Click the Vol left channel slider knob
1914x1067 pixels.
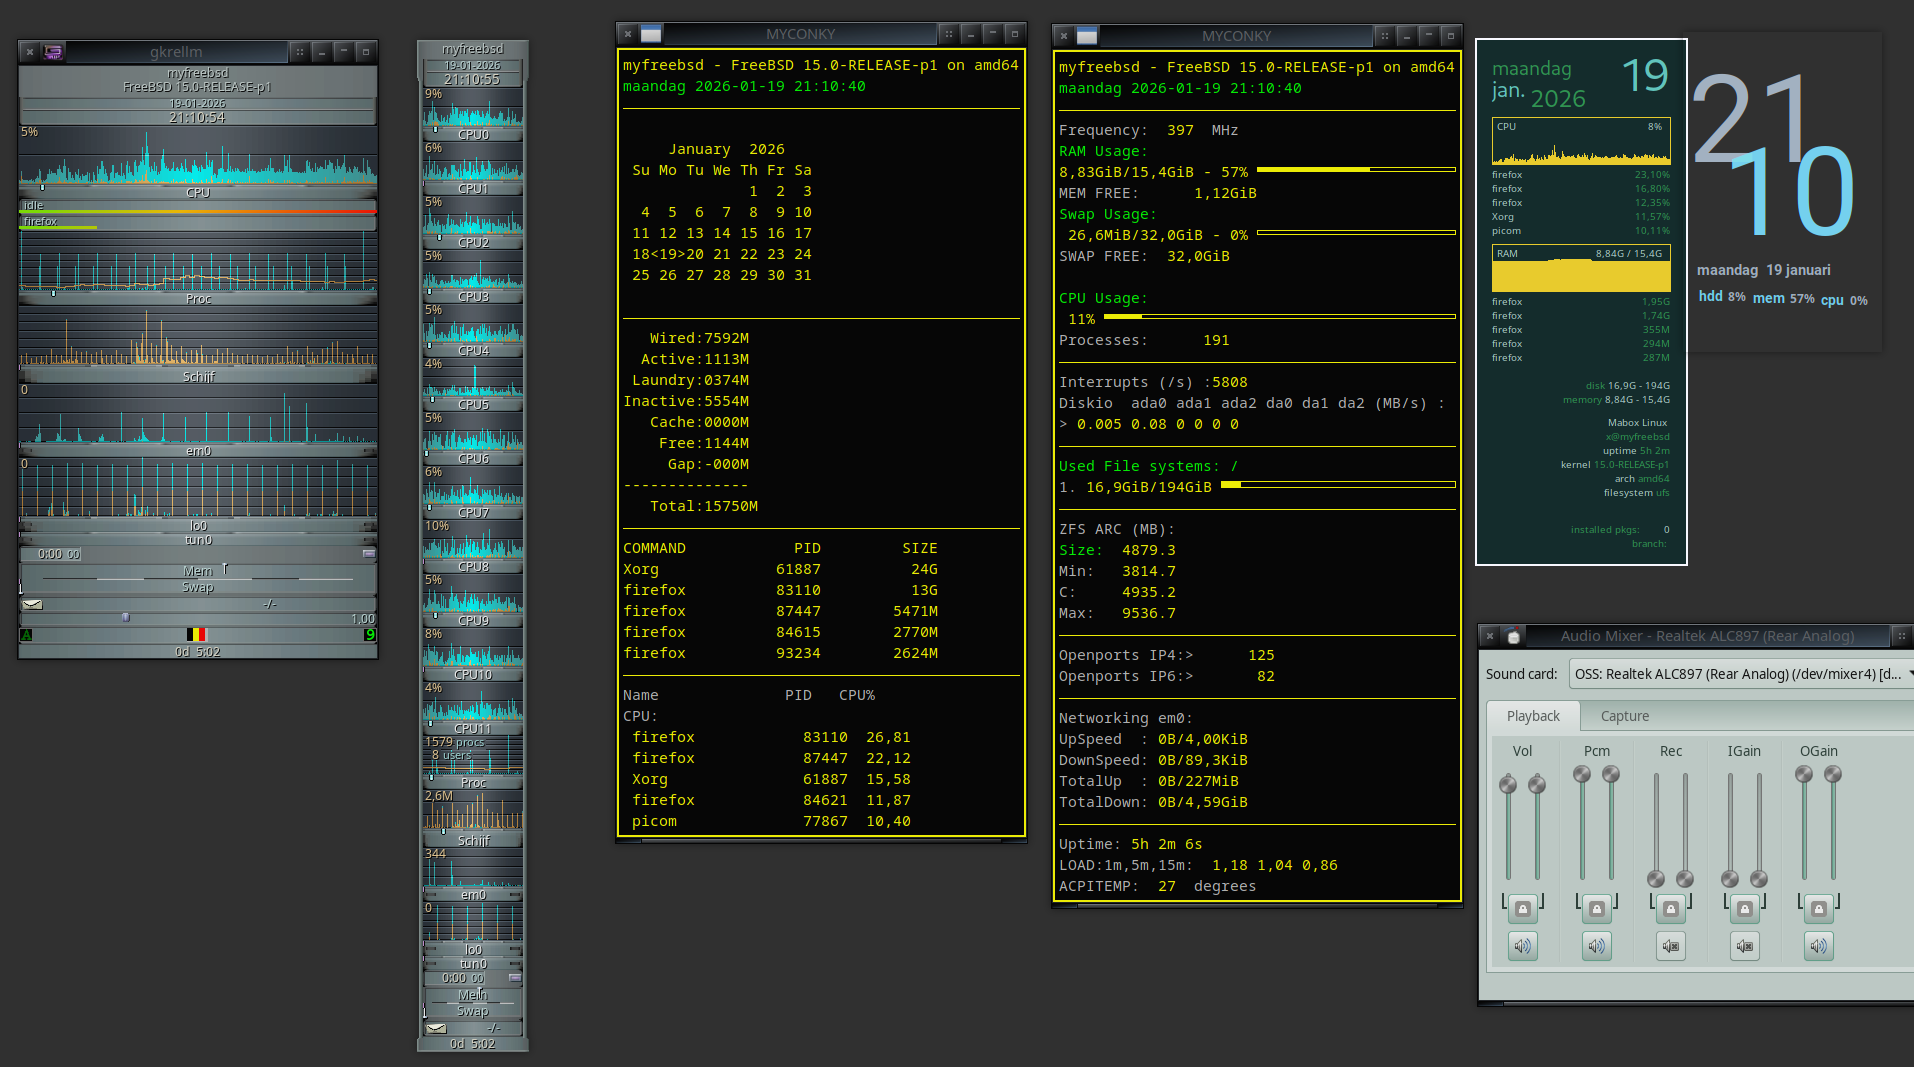[x=1508, y=785]
